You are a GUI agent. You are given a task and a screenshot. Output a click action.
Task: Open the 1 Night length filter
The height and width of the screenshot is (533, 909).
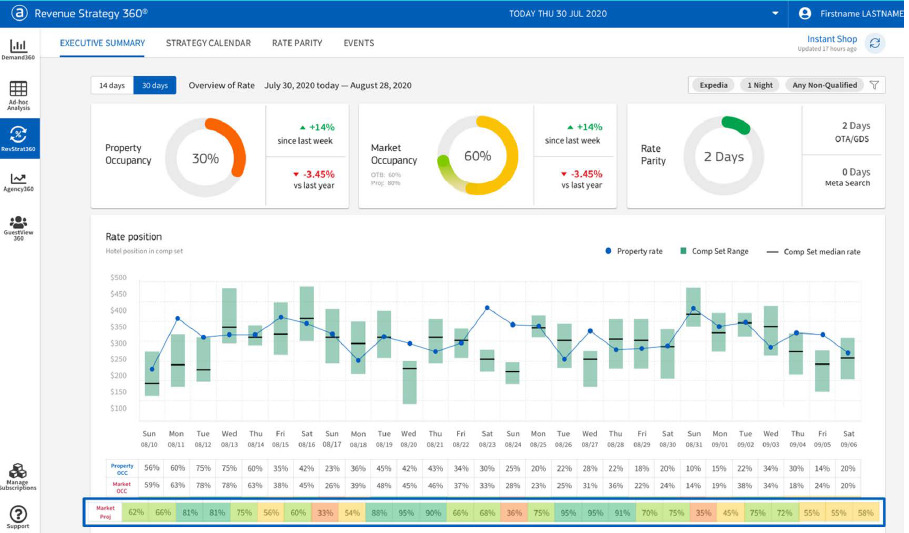tap(759, 85)
